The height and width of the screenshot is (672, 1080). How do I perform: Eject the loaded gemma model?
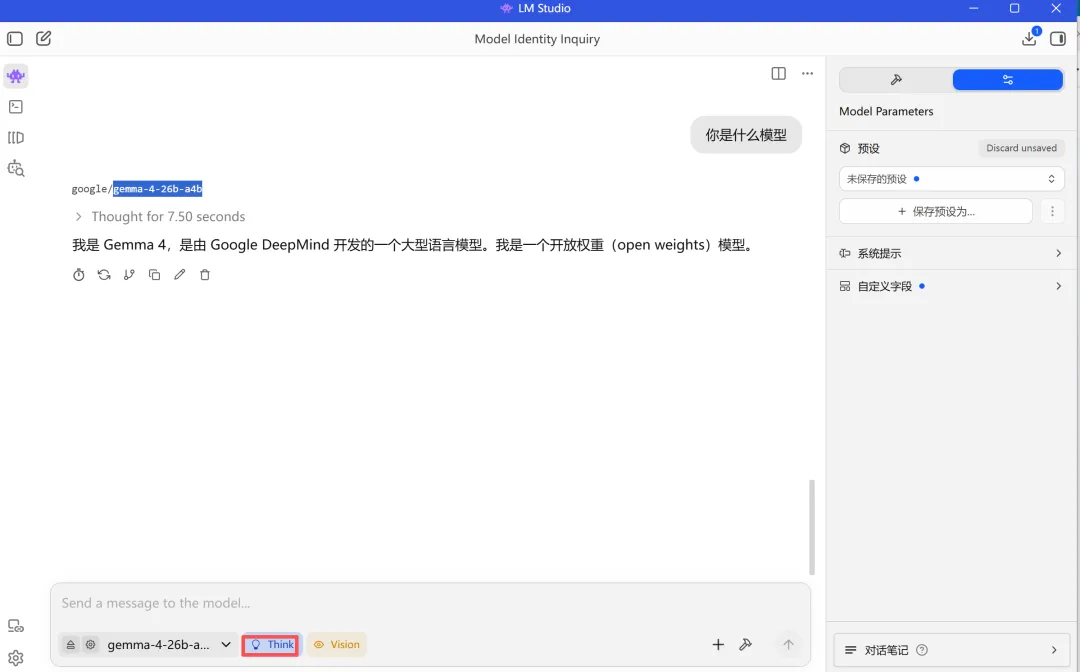pyautogui.click(x=70, y=644)
